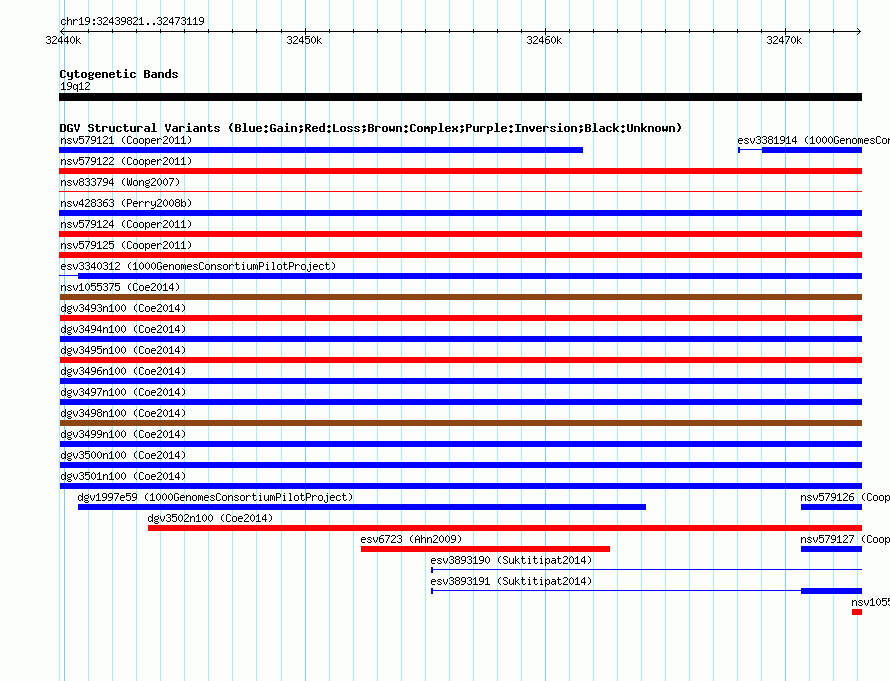The image size is (890, 681).
Task: Select the nsv428363 blue gain bar
Action: 460,213
